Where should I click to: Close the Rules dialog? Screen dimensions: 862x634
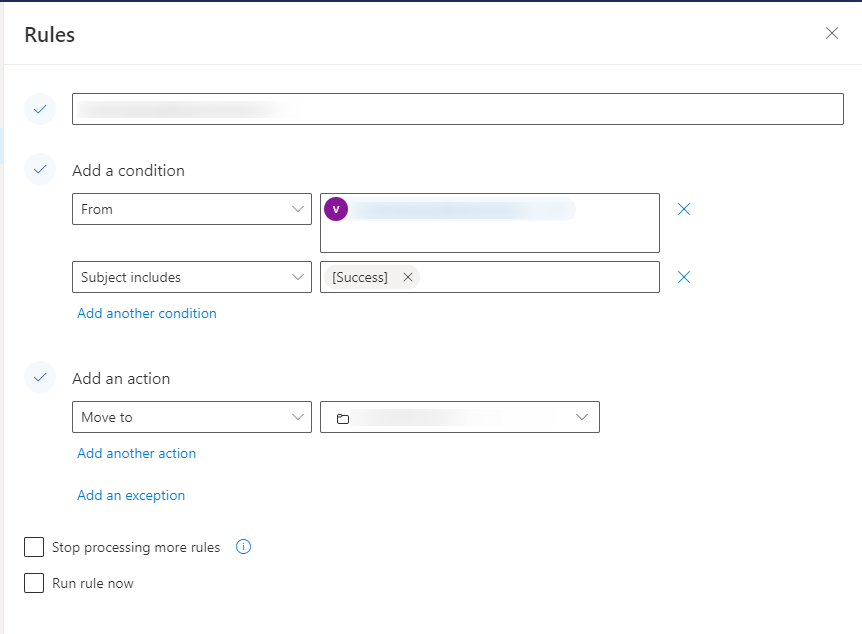[x=832, y=33]
